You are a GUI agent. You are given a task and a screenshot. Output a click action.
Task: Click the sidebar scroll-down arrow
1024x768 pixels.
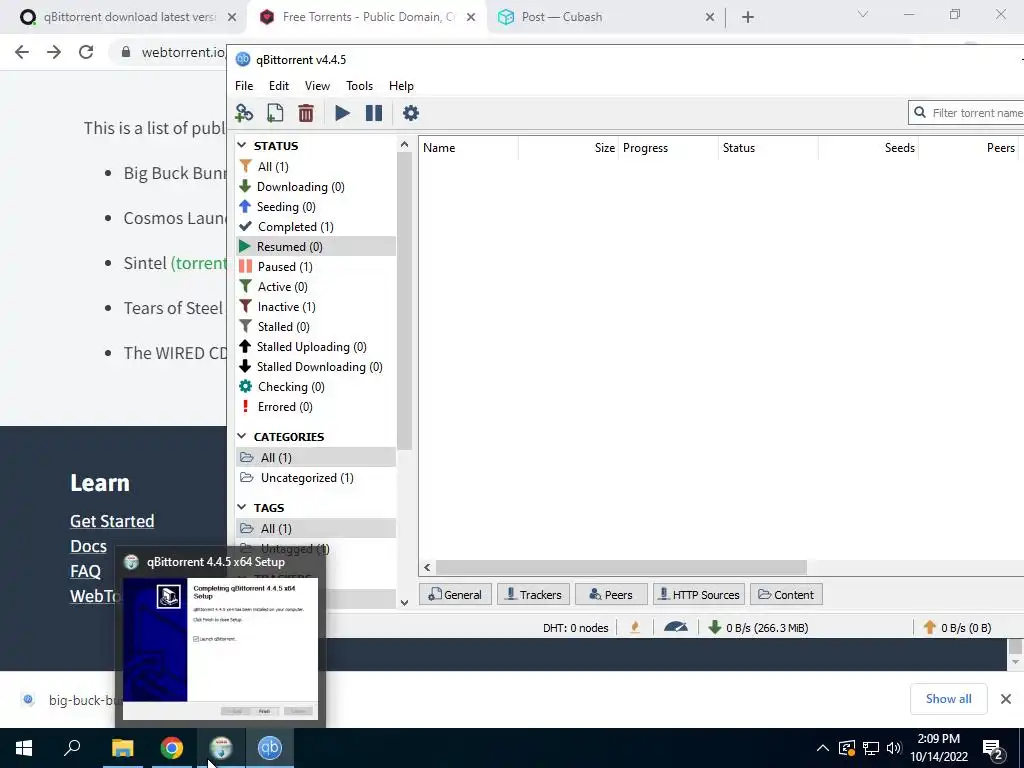coord(404,602)
